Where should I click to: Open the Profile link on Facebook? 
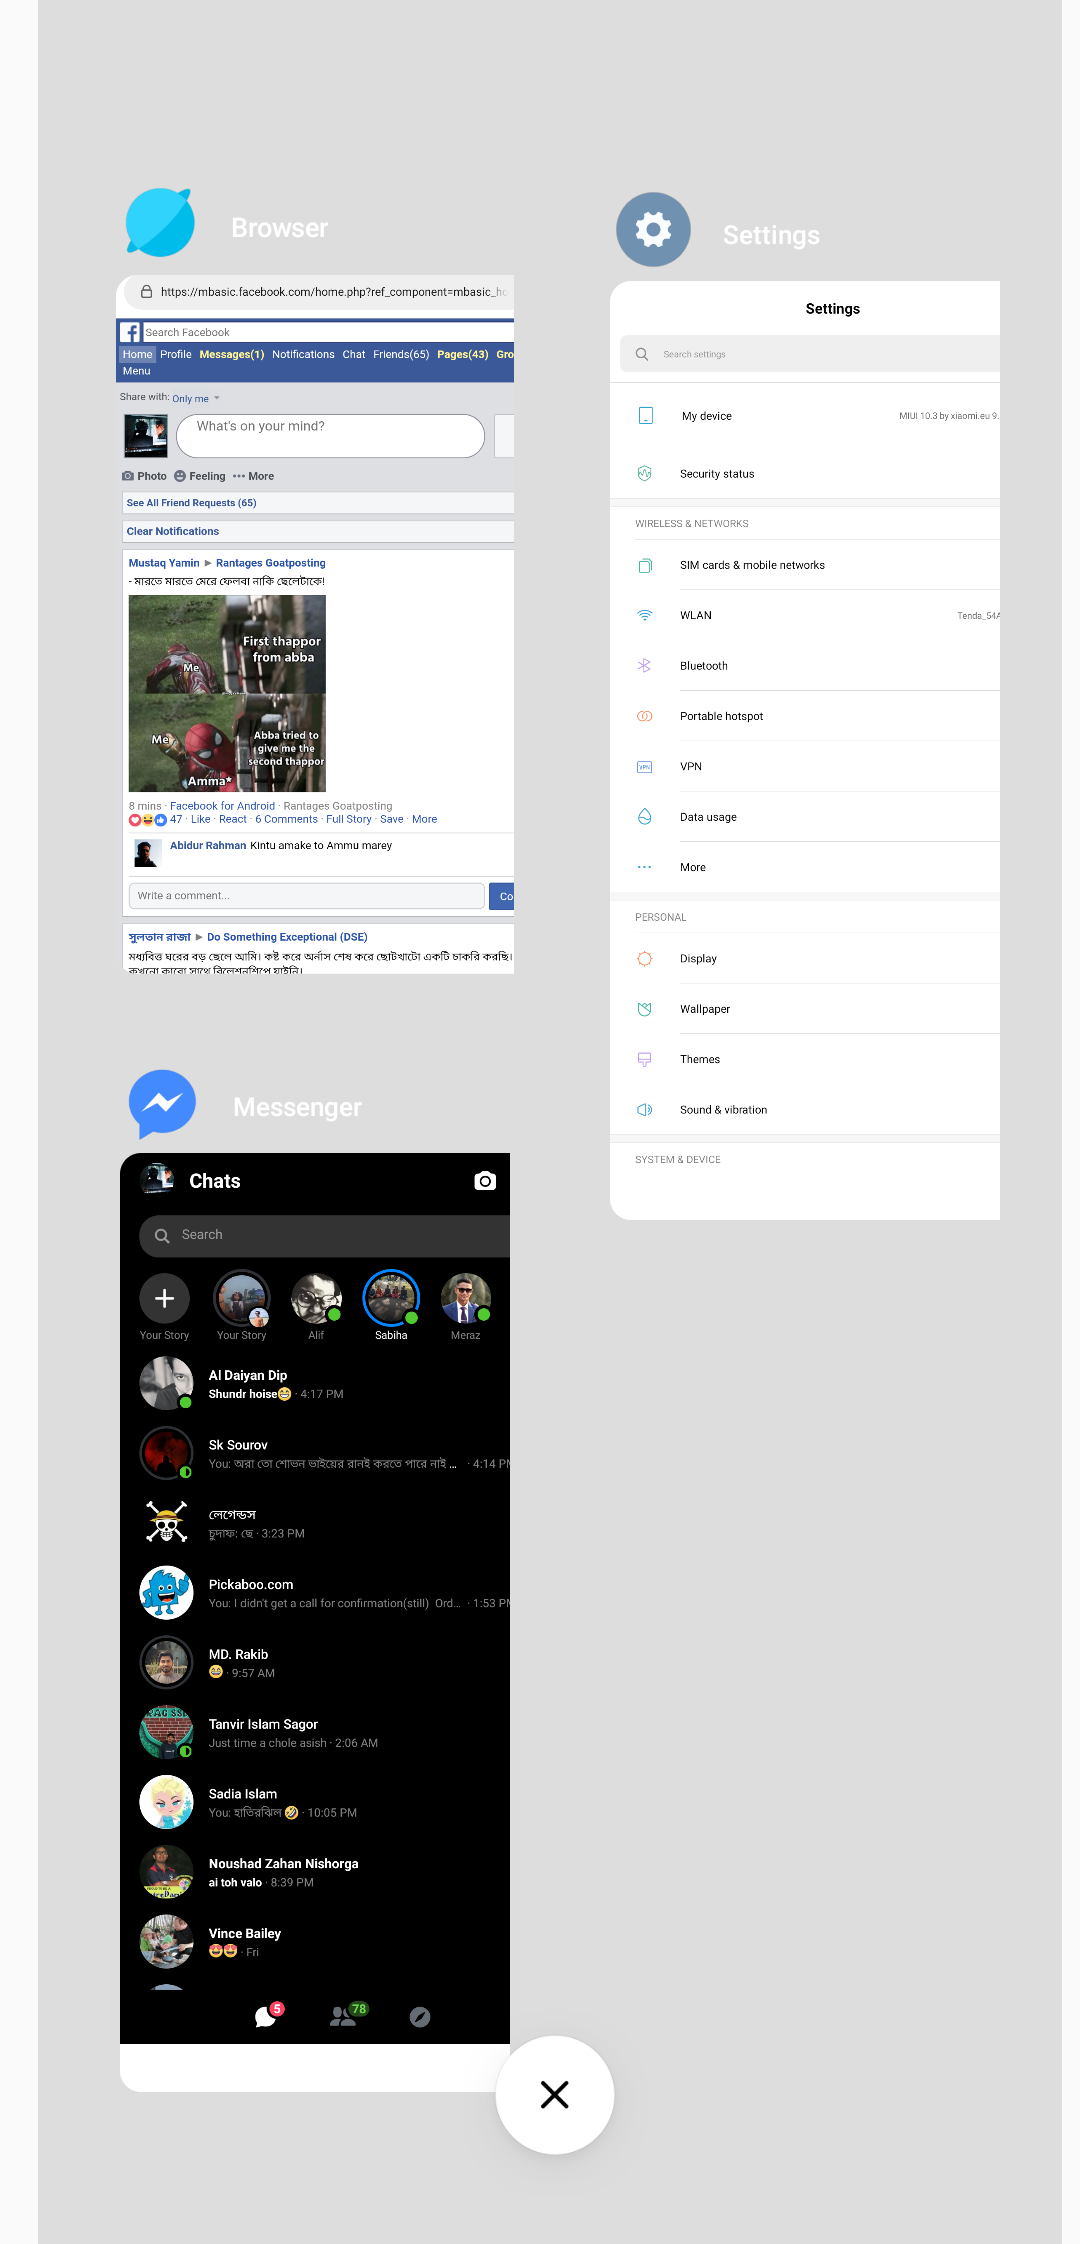pos(176,355)
